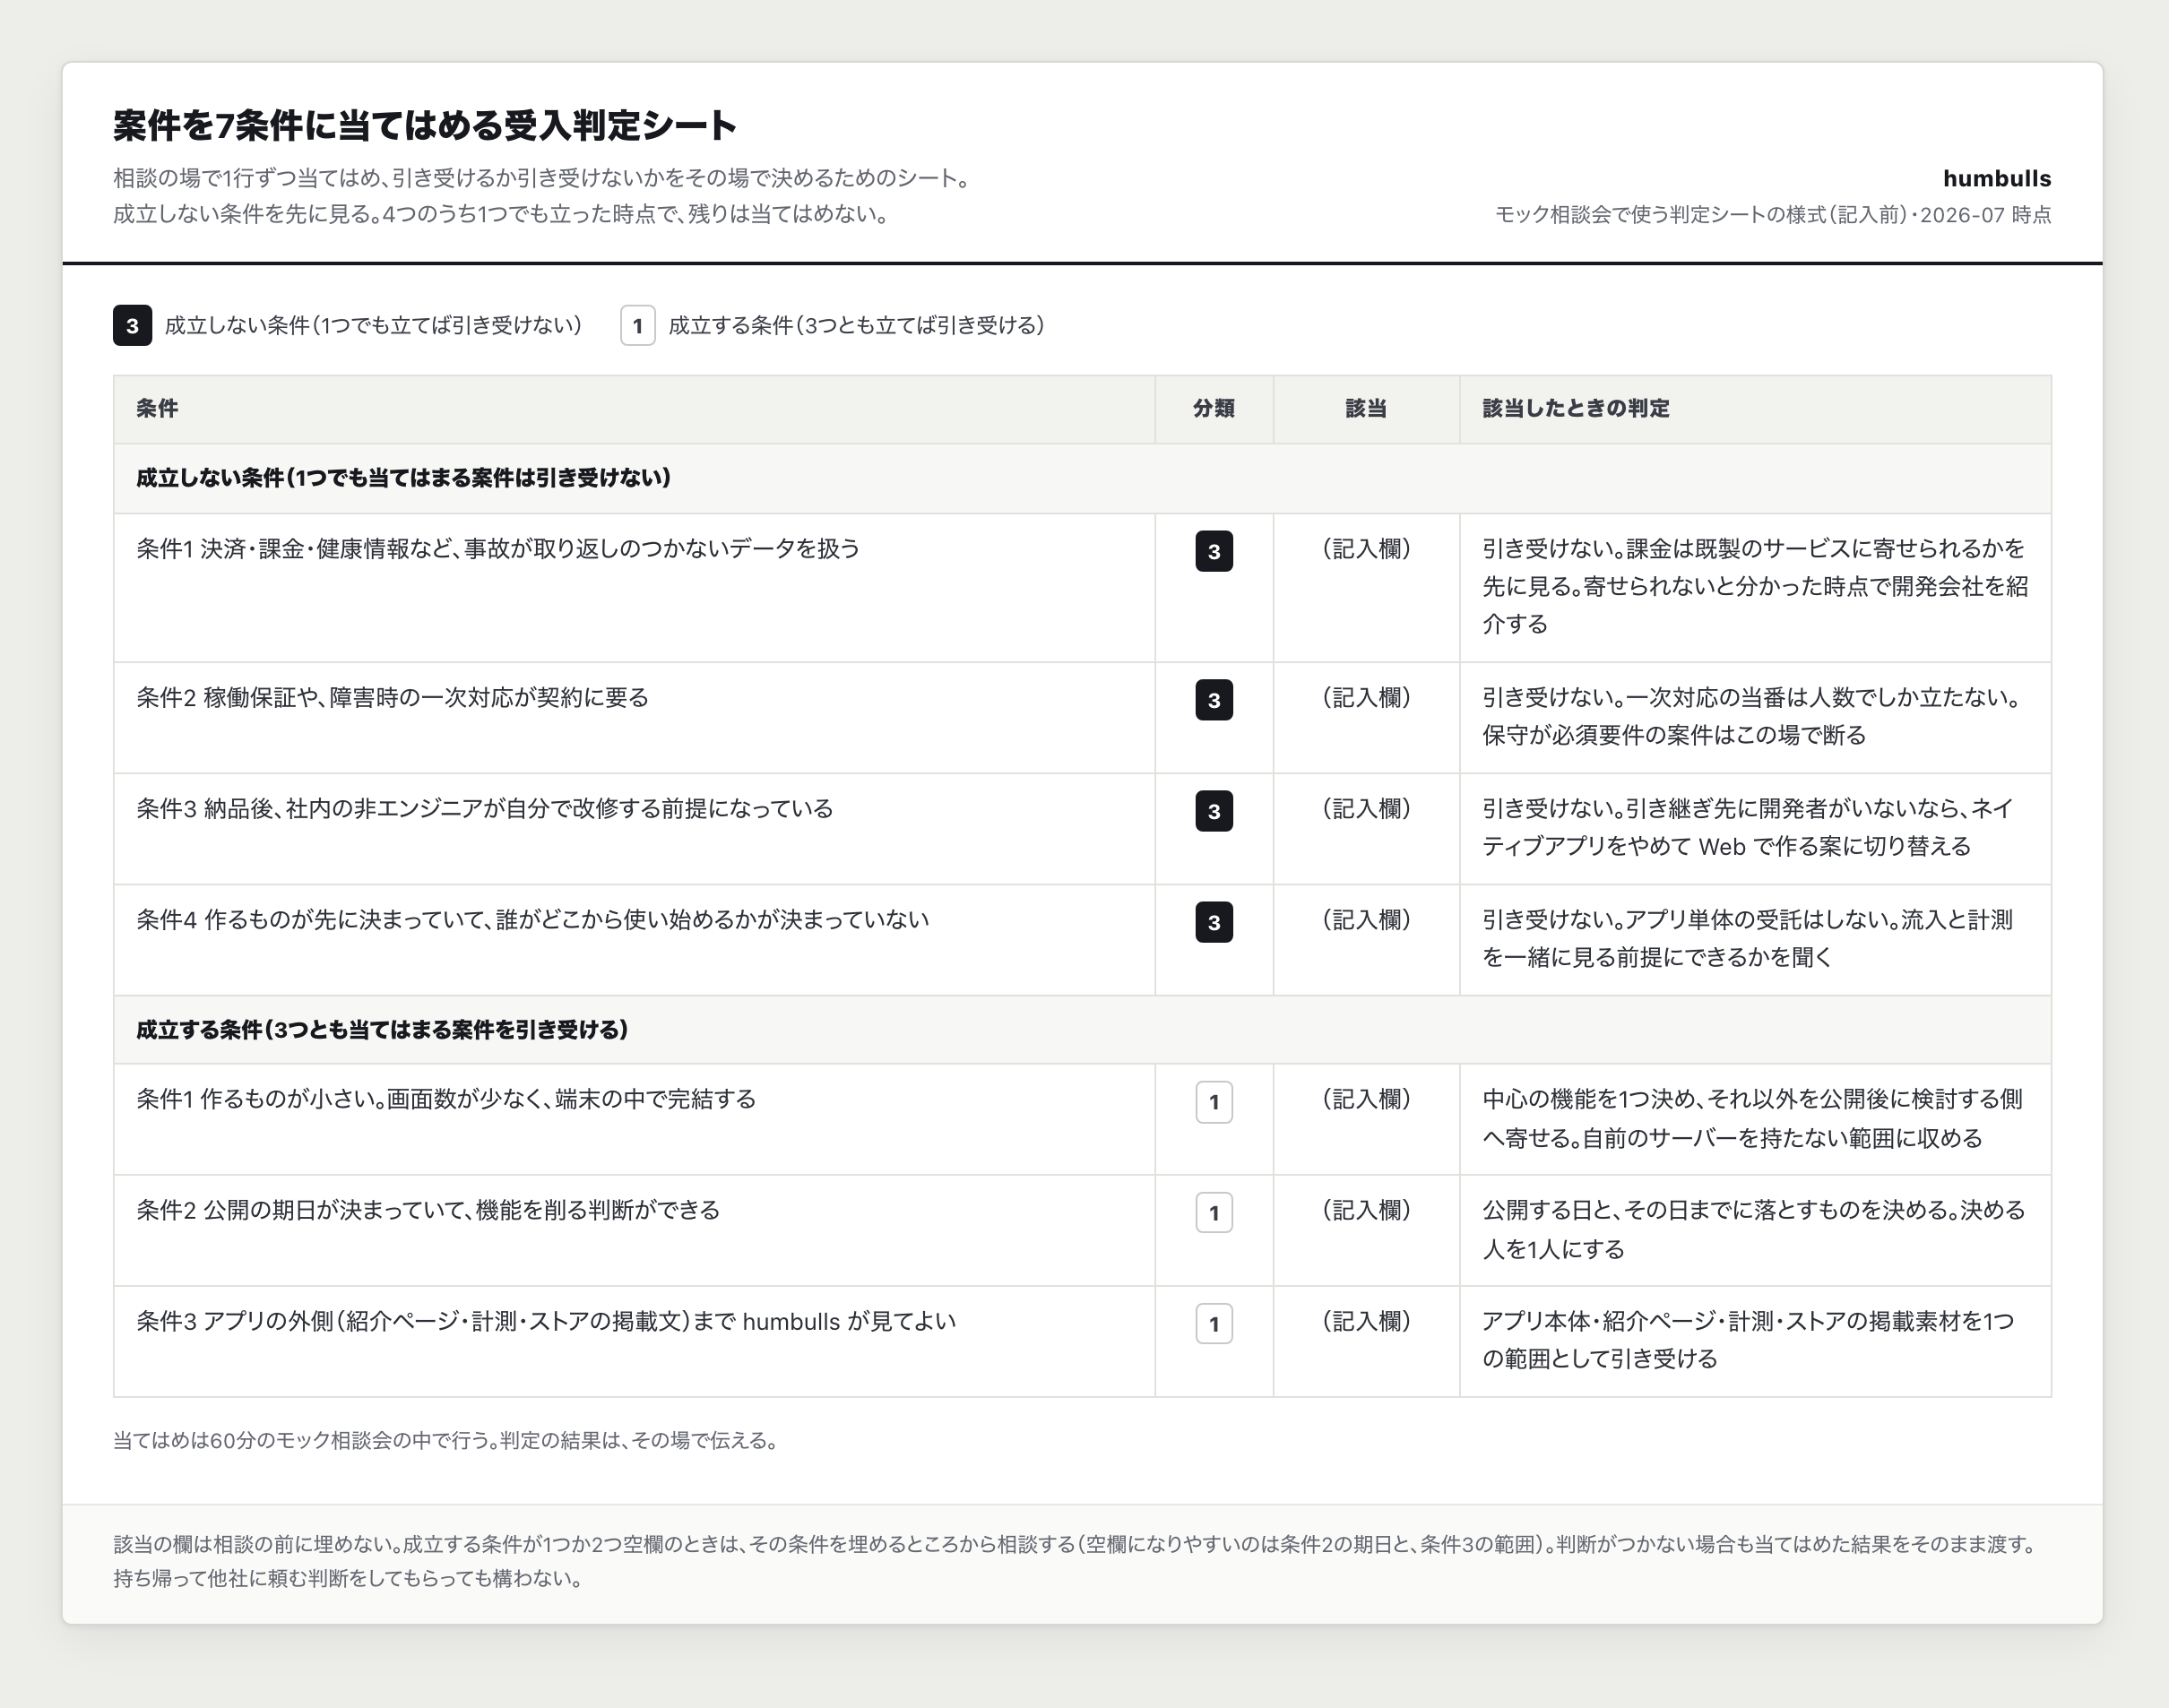Click (記入欄) in 誰がどこから使い始めるか row
2169x1708 pixels.
click(x=1366, y=919)
